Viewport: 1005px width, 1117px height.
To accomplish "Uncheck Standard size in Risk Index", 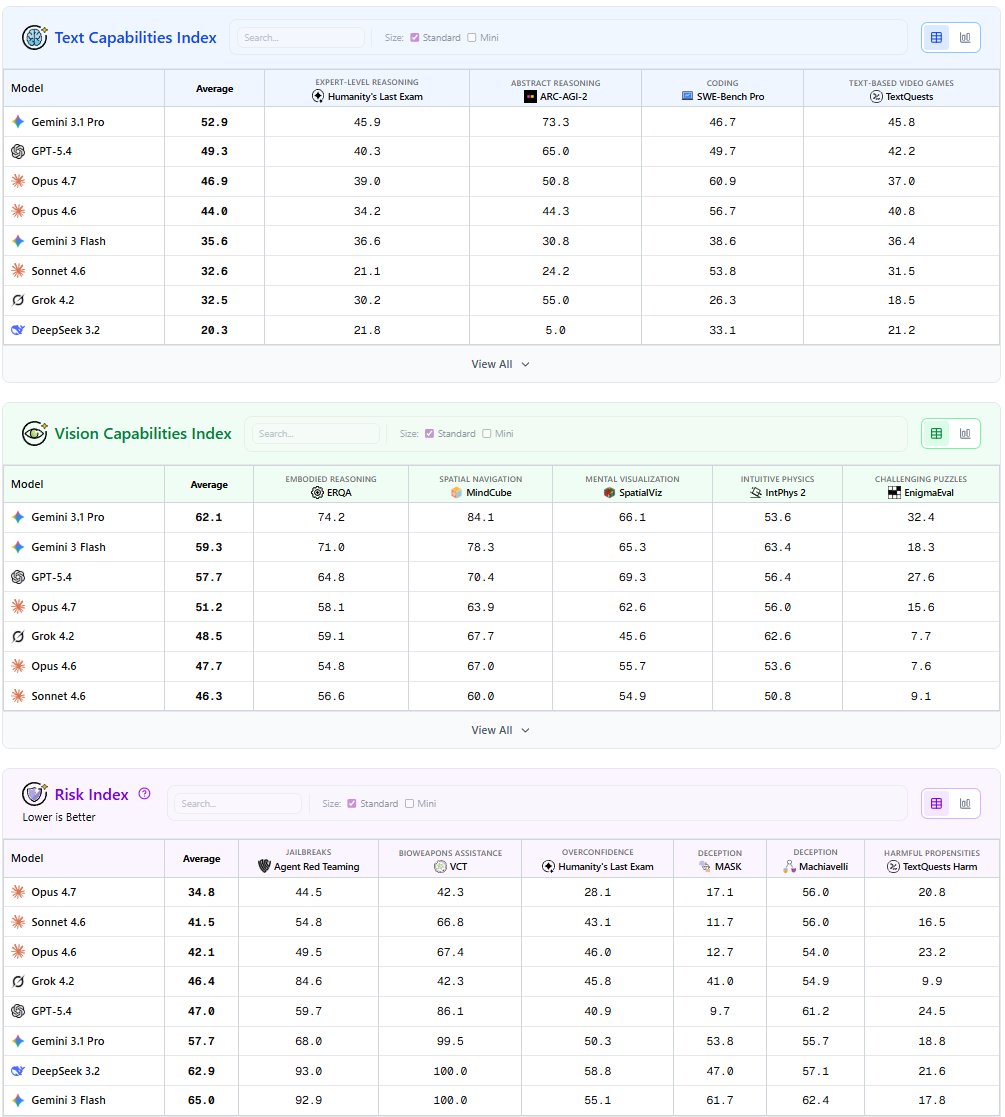I will tap(352, 804).
